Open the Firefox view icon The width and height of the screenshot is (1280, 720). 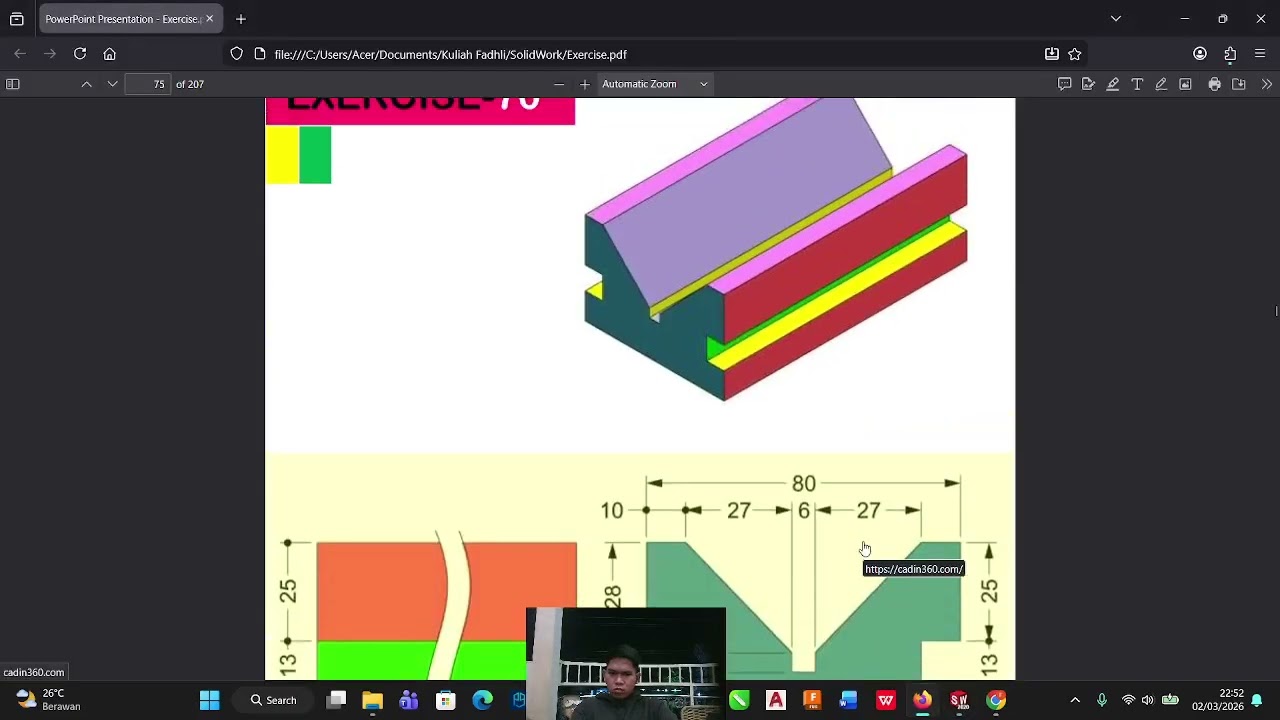click(17, 19)
